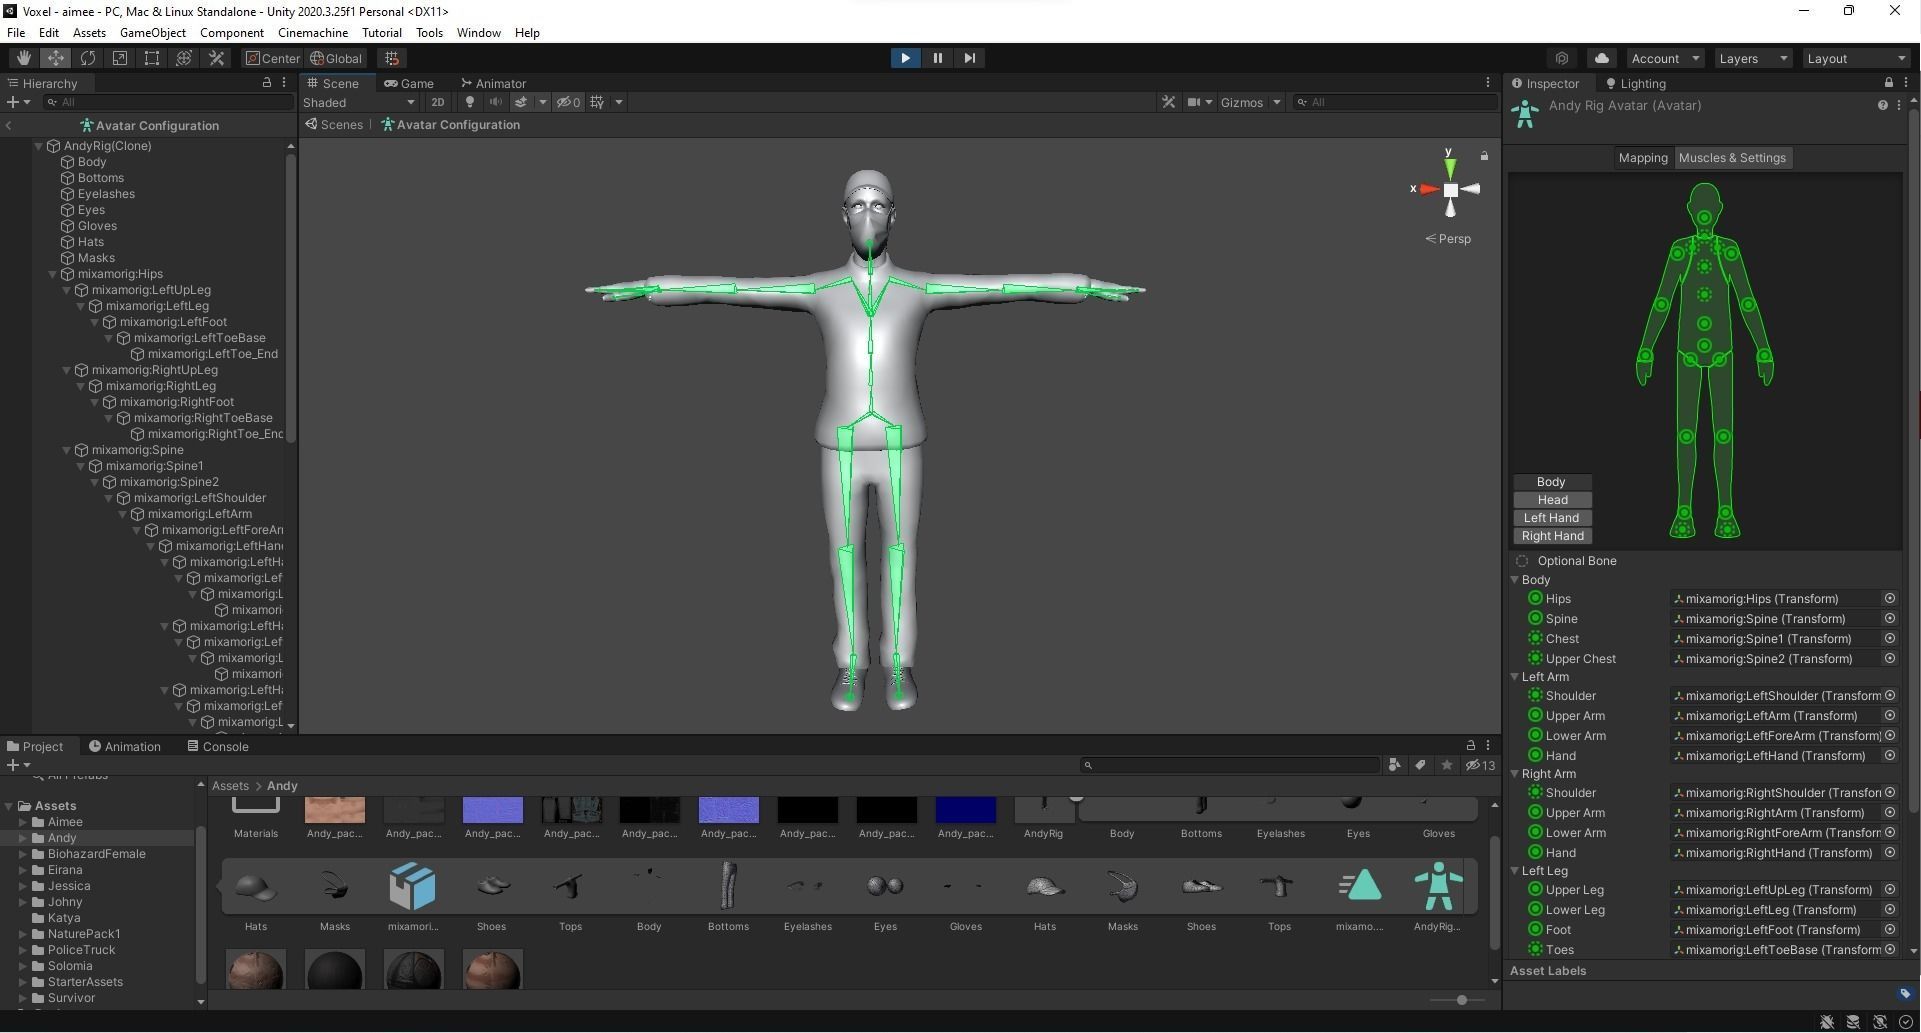Select BiohazardFemale folder in Assets

point(96,854)
